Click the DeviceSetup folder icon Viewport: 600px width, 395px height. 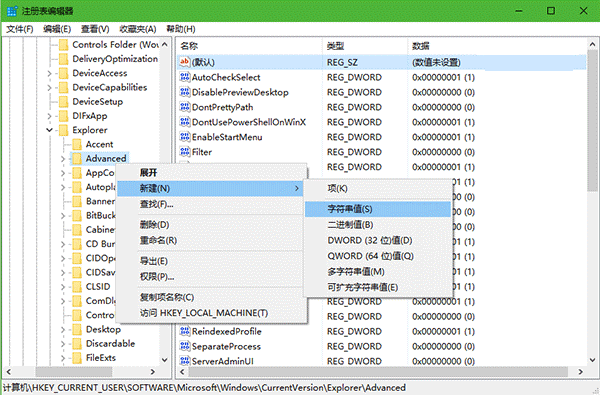tap(64, 101)
